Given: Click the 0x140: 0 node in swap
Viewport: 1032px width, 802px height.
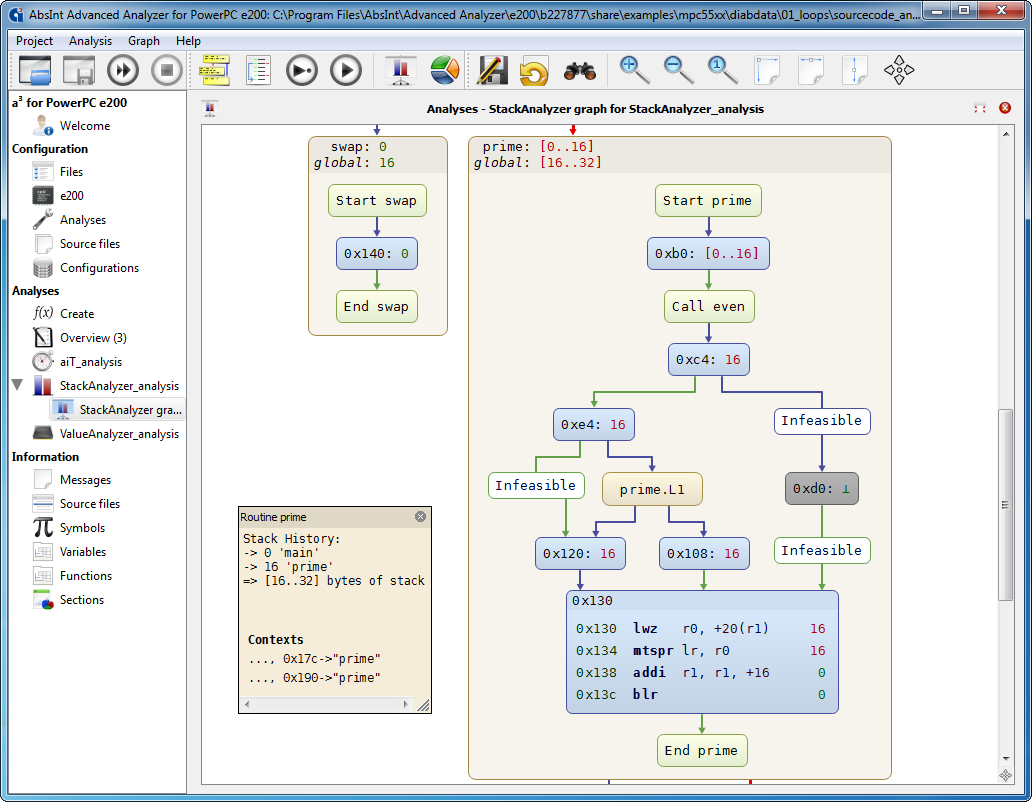Looking at the screenshot, I should [376, 254].
